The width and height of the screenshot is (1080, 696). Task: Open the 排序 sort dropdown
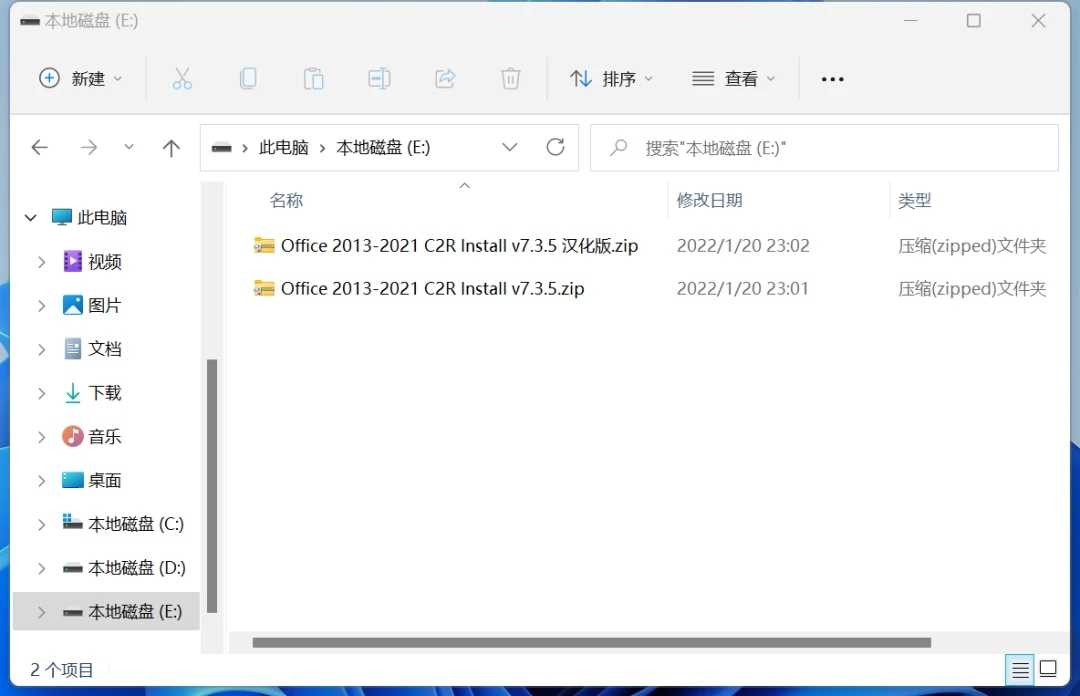pyautogui.click(x=611, y=79)
